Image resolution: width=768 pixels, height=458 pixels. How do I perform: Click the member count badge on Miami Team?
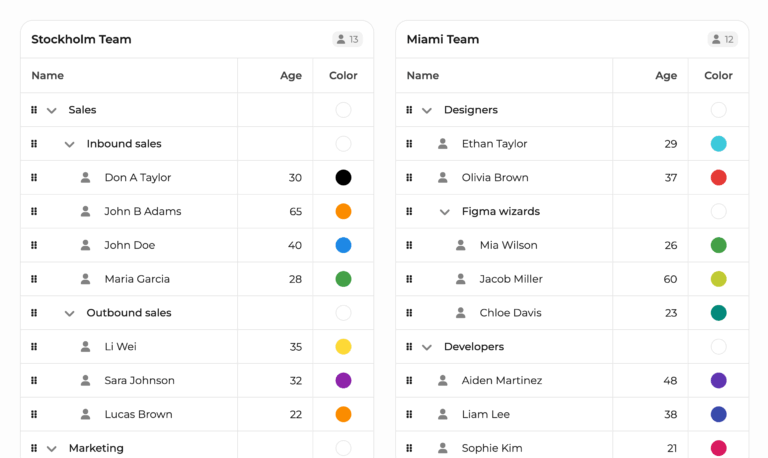click(723, 39)
